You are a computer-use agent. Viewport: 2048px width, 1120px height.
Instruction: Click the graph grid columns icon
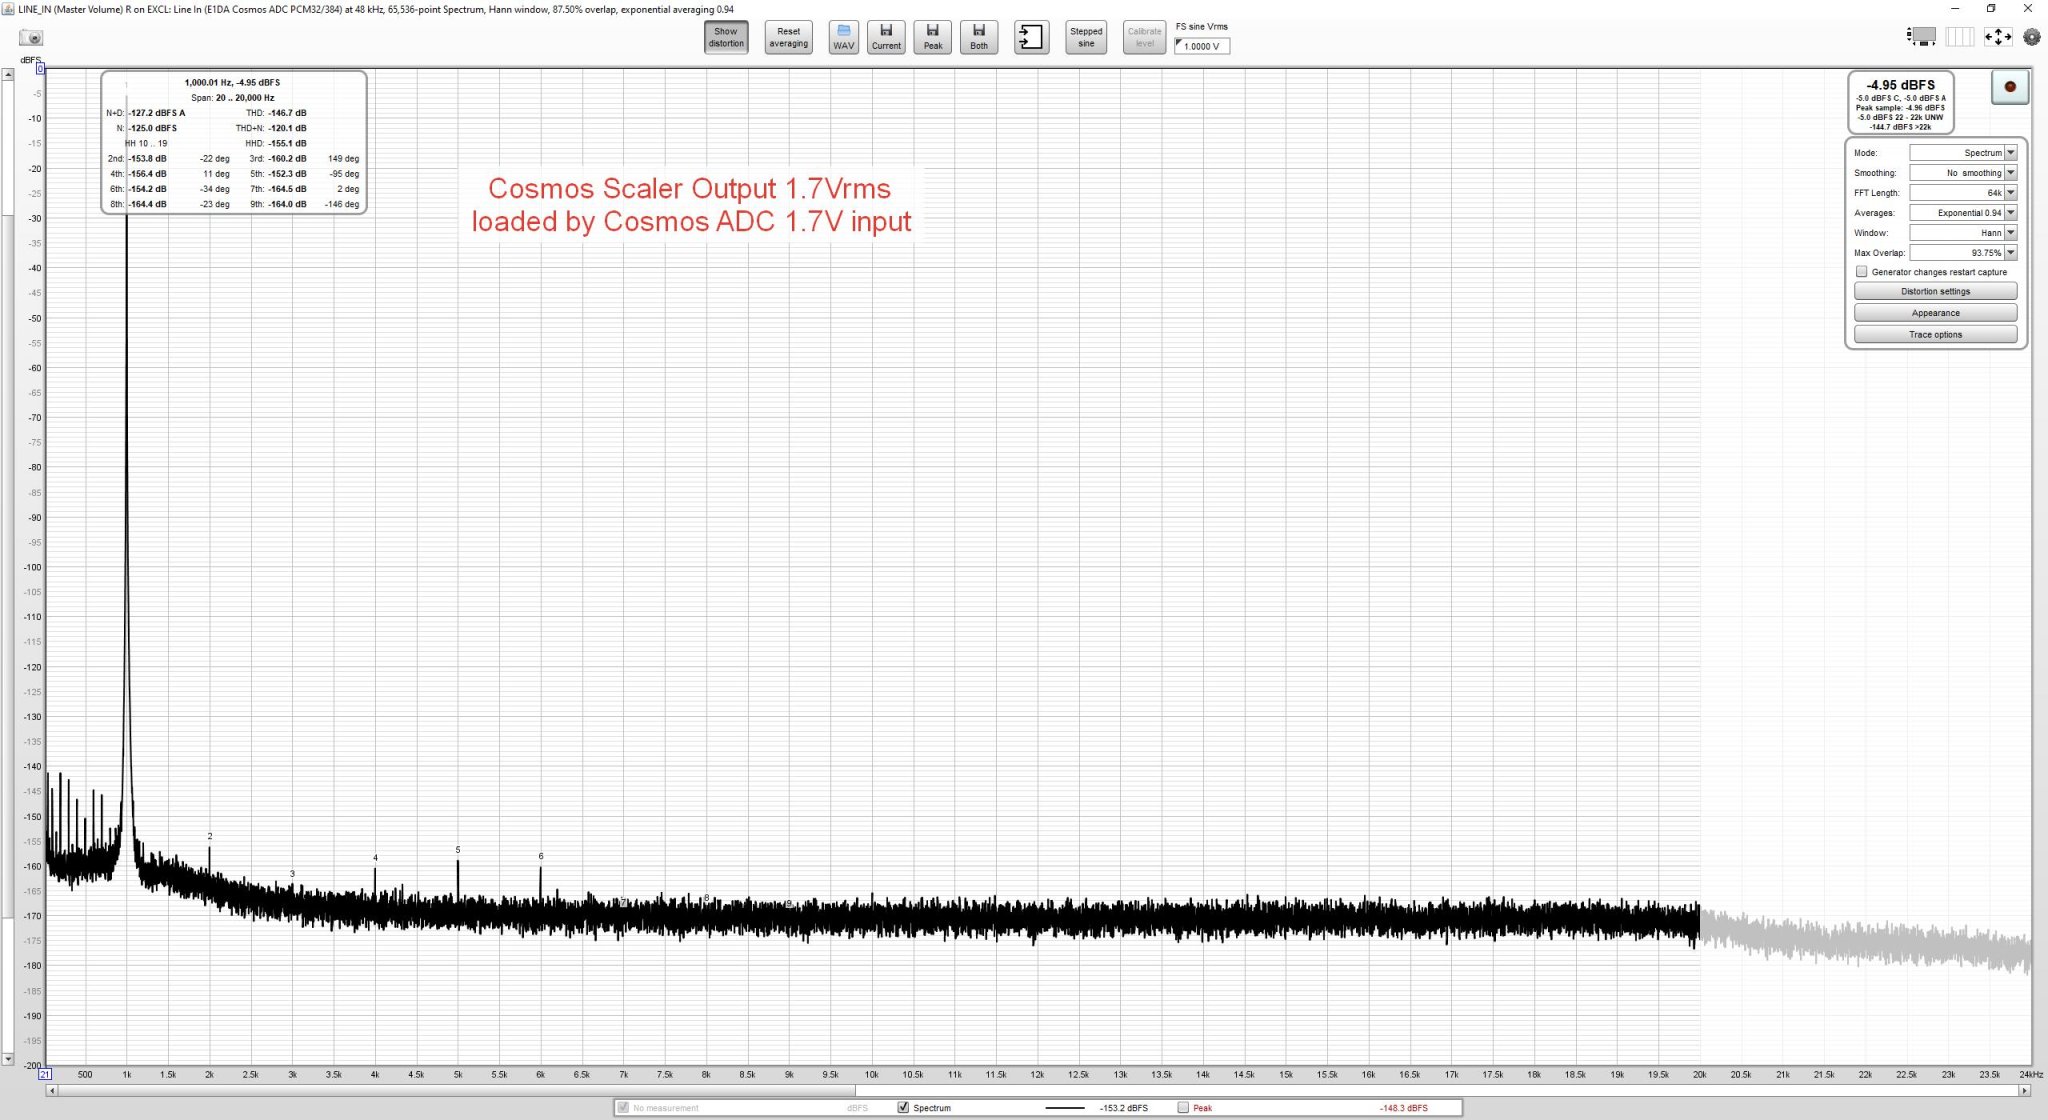(1960, 37)
